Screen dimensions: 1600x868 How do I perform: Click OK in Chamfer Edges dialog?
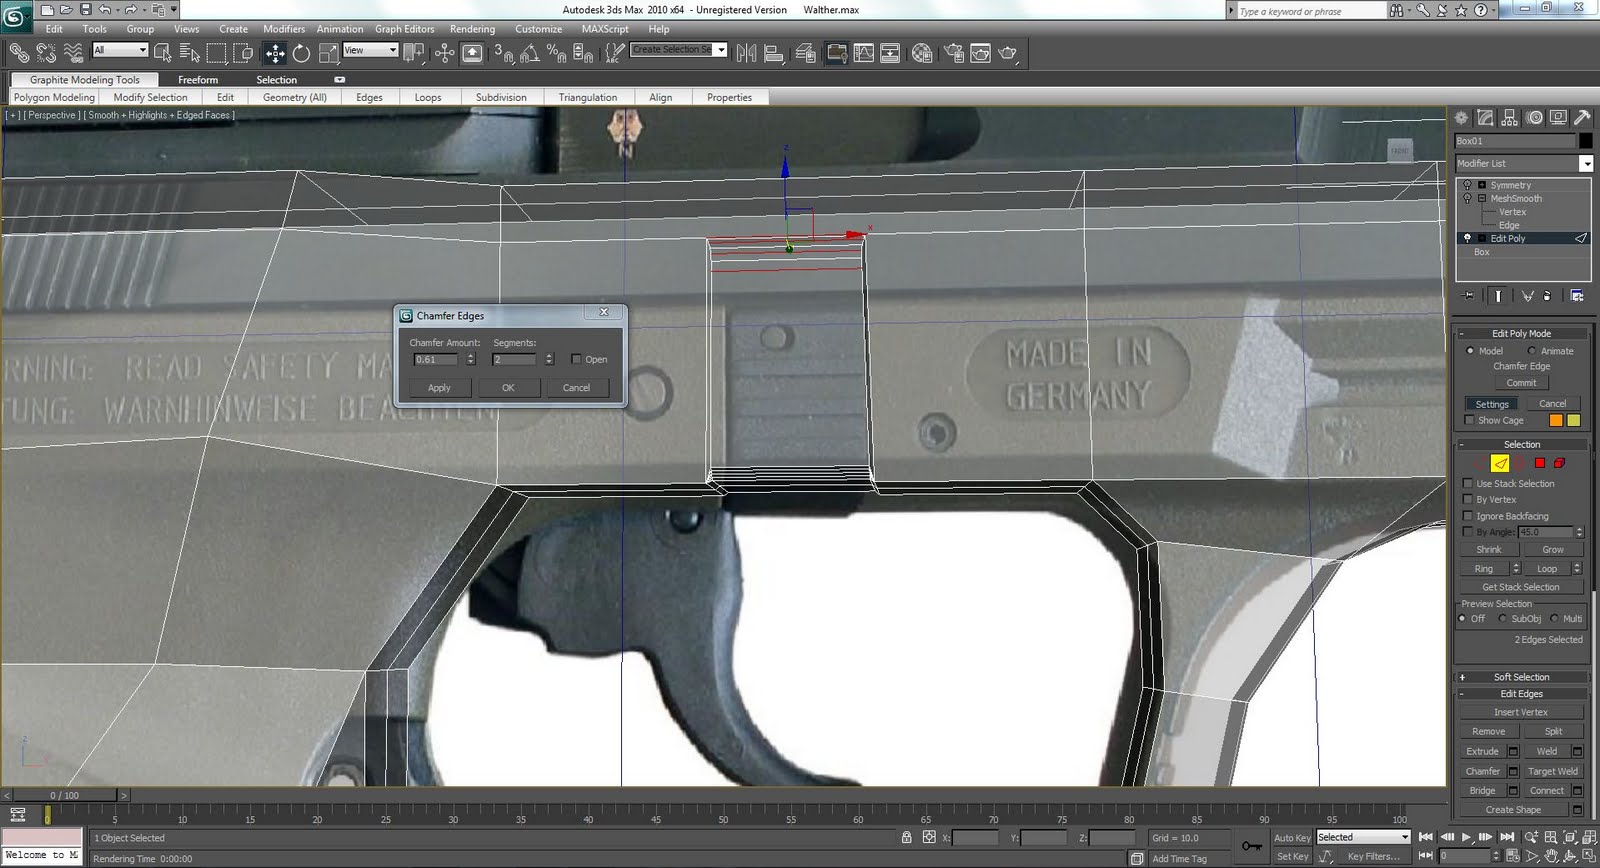pos(508,388)
